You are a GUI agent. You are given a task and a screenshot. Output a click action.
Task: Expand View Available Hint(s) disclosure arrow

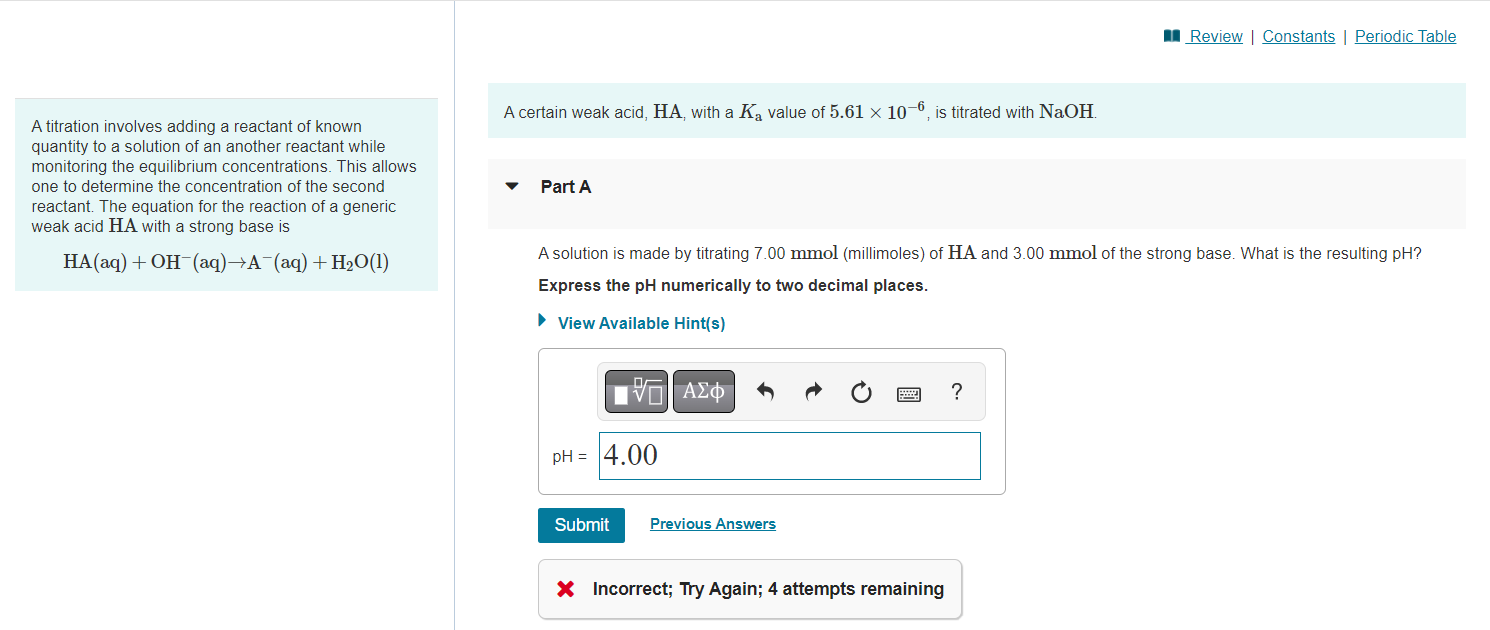[543, 322]
